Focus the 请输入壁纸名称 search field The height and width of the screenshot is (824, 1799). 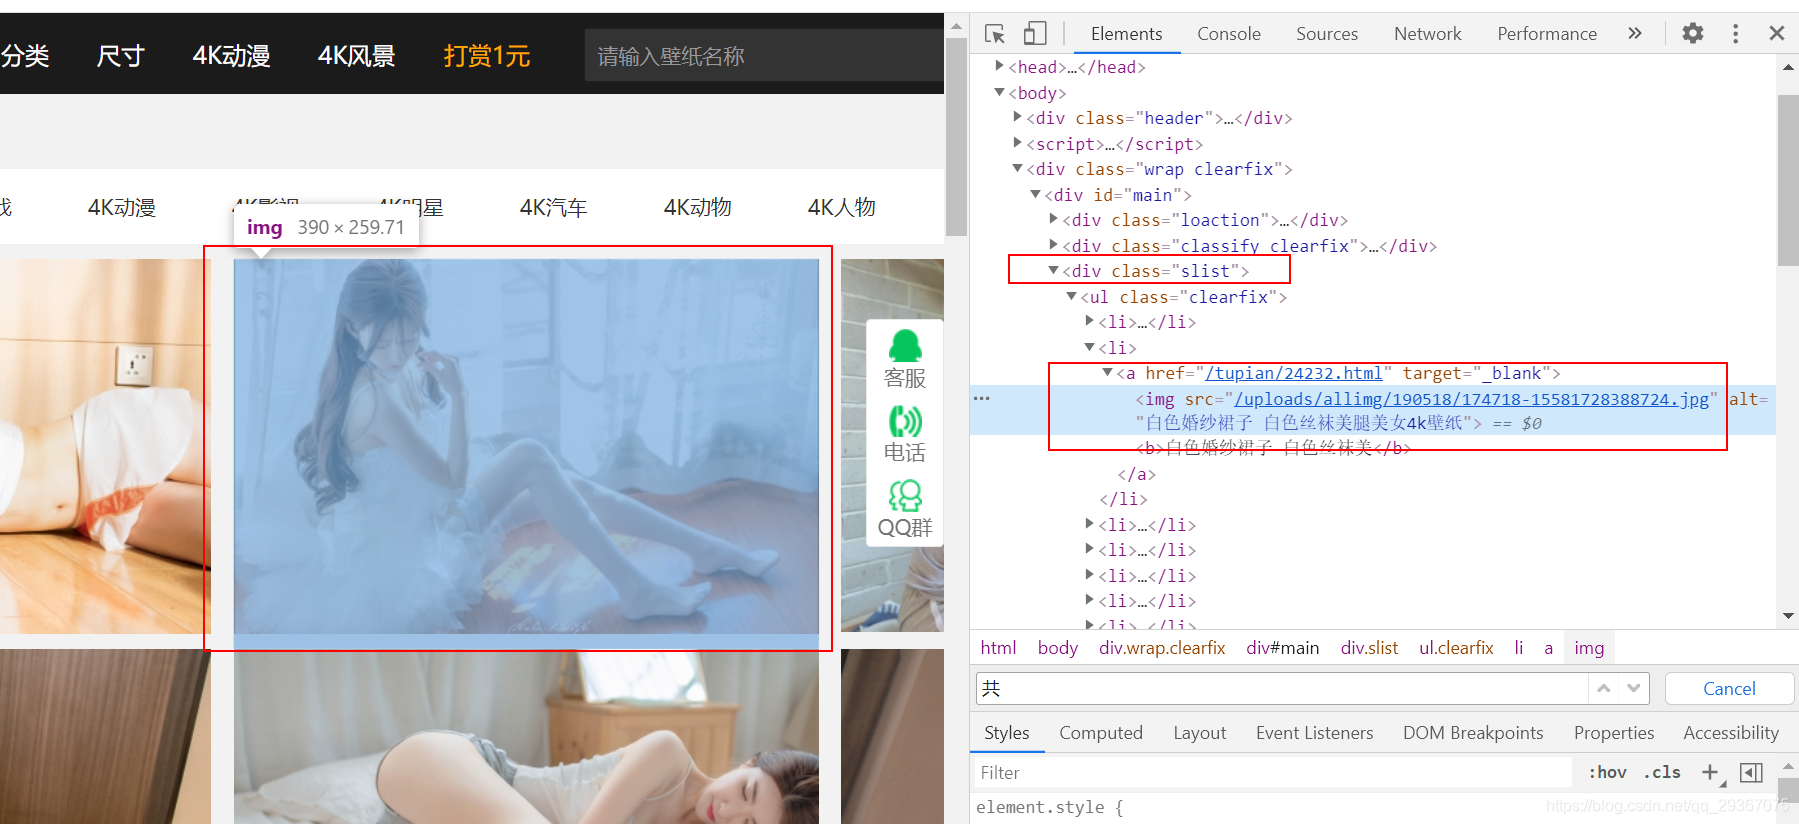click(x=764, y=55)
